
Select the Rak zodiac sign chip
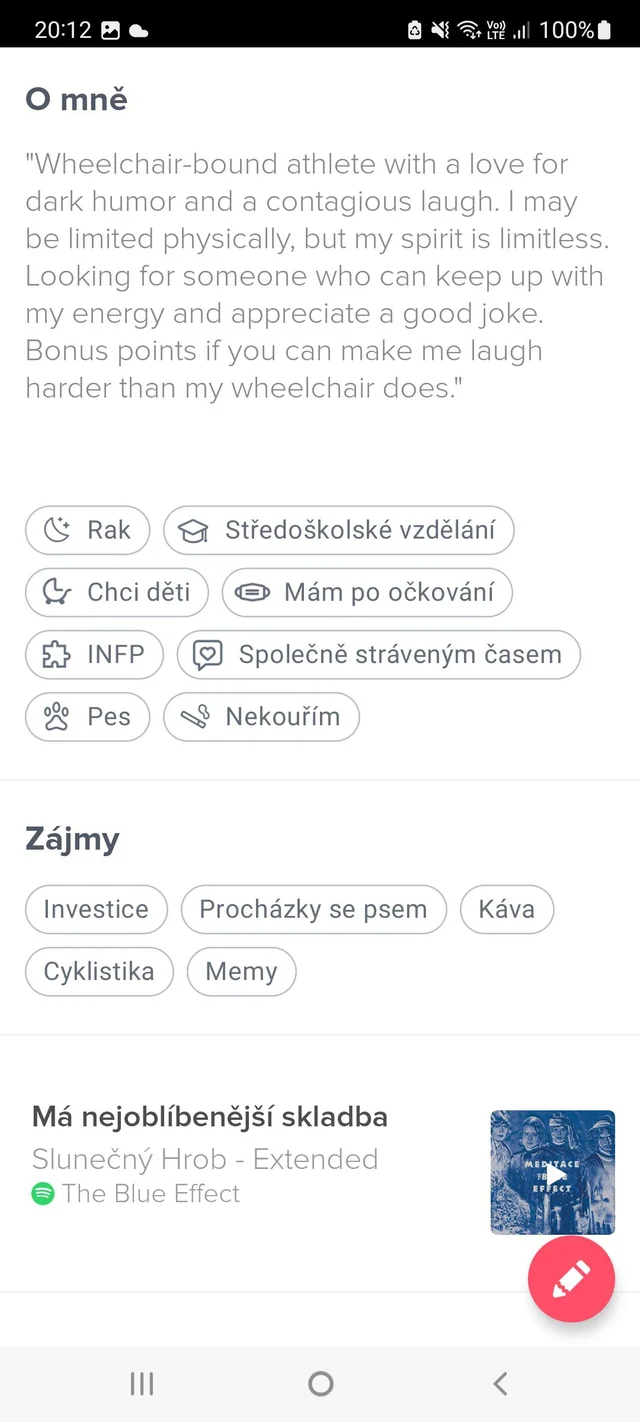coord(87,530)
